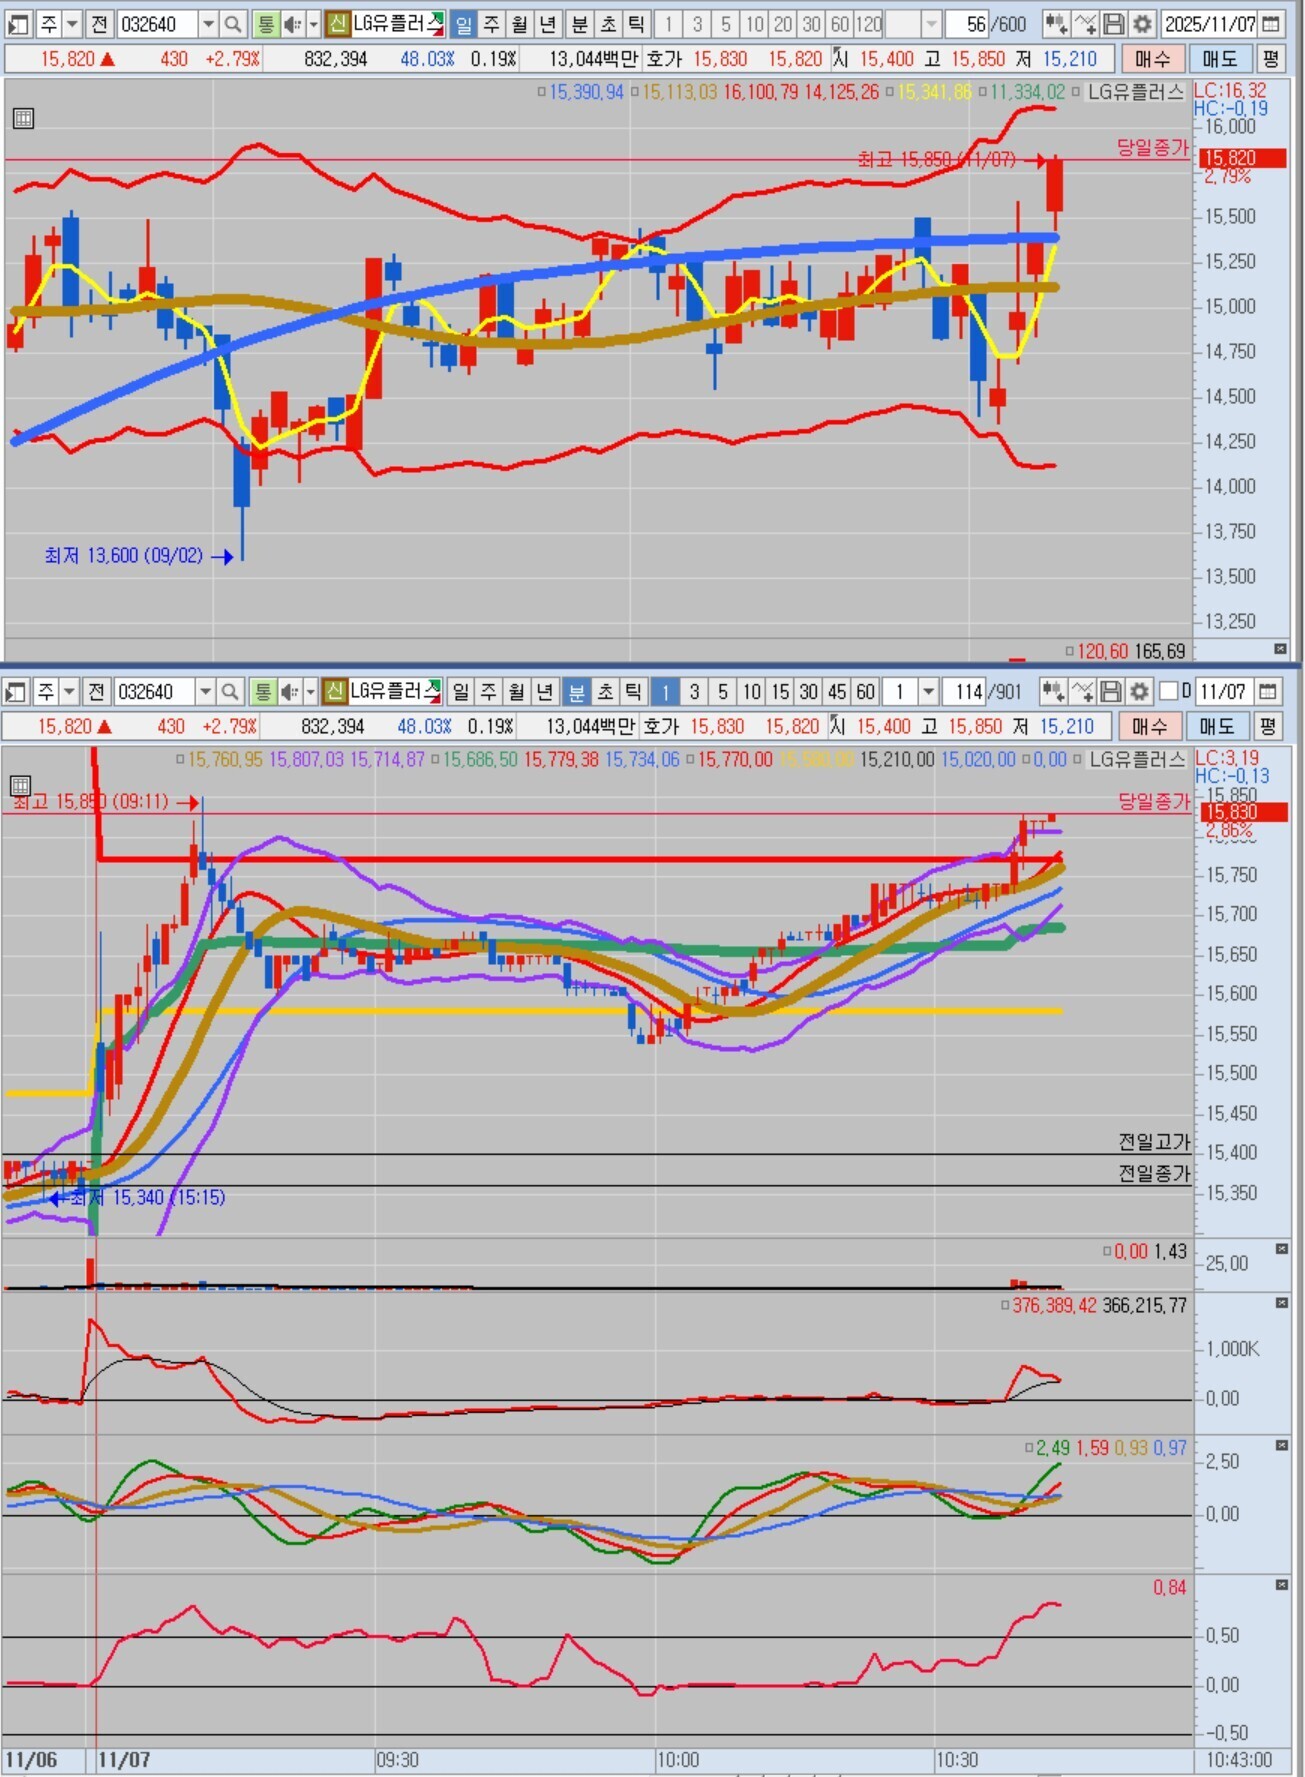Click the line chart icon in the lower toolbar
The width and height of the screenshot is (1305, 1777).
pos(1082,691)
